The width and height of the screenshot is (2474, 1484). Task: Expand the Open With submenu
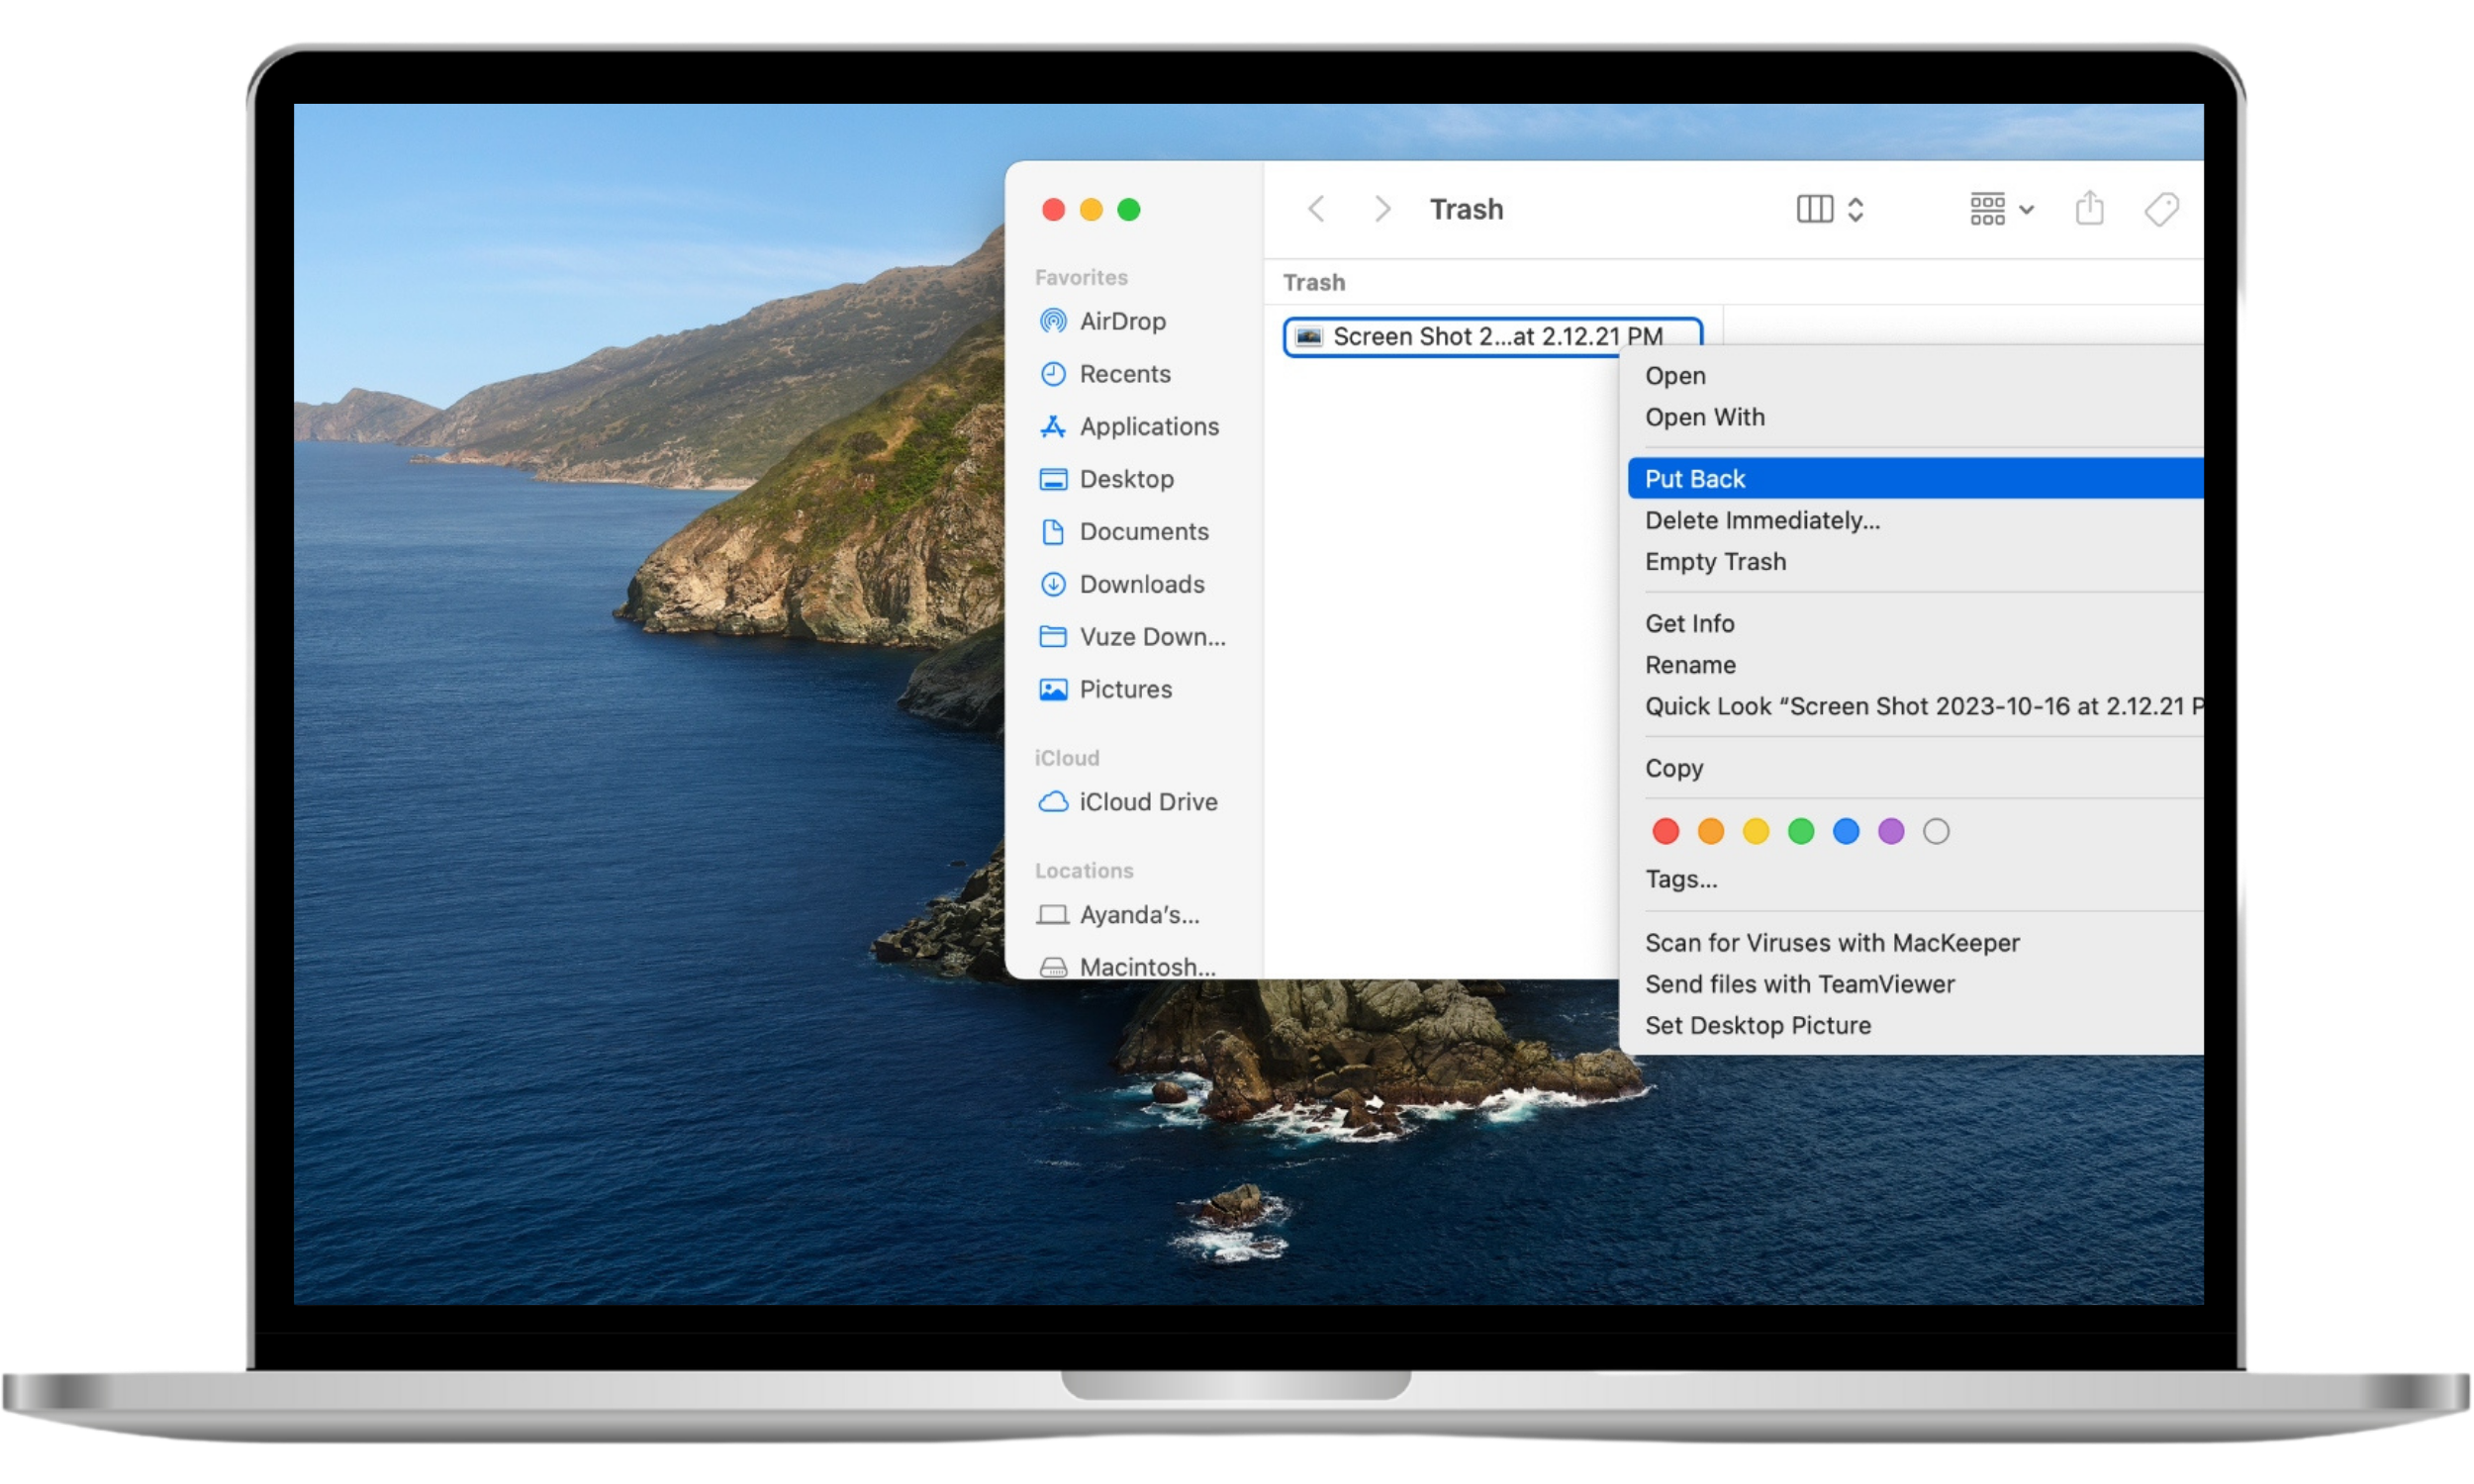point(1704,417)
